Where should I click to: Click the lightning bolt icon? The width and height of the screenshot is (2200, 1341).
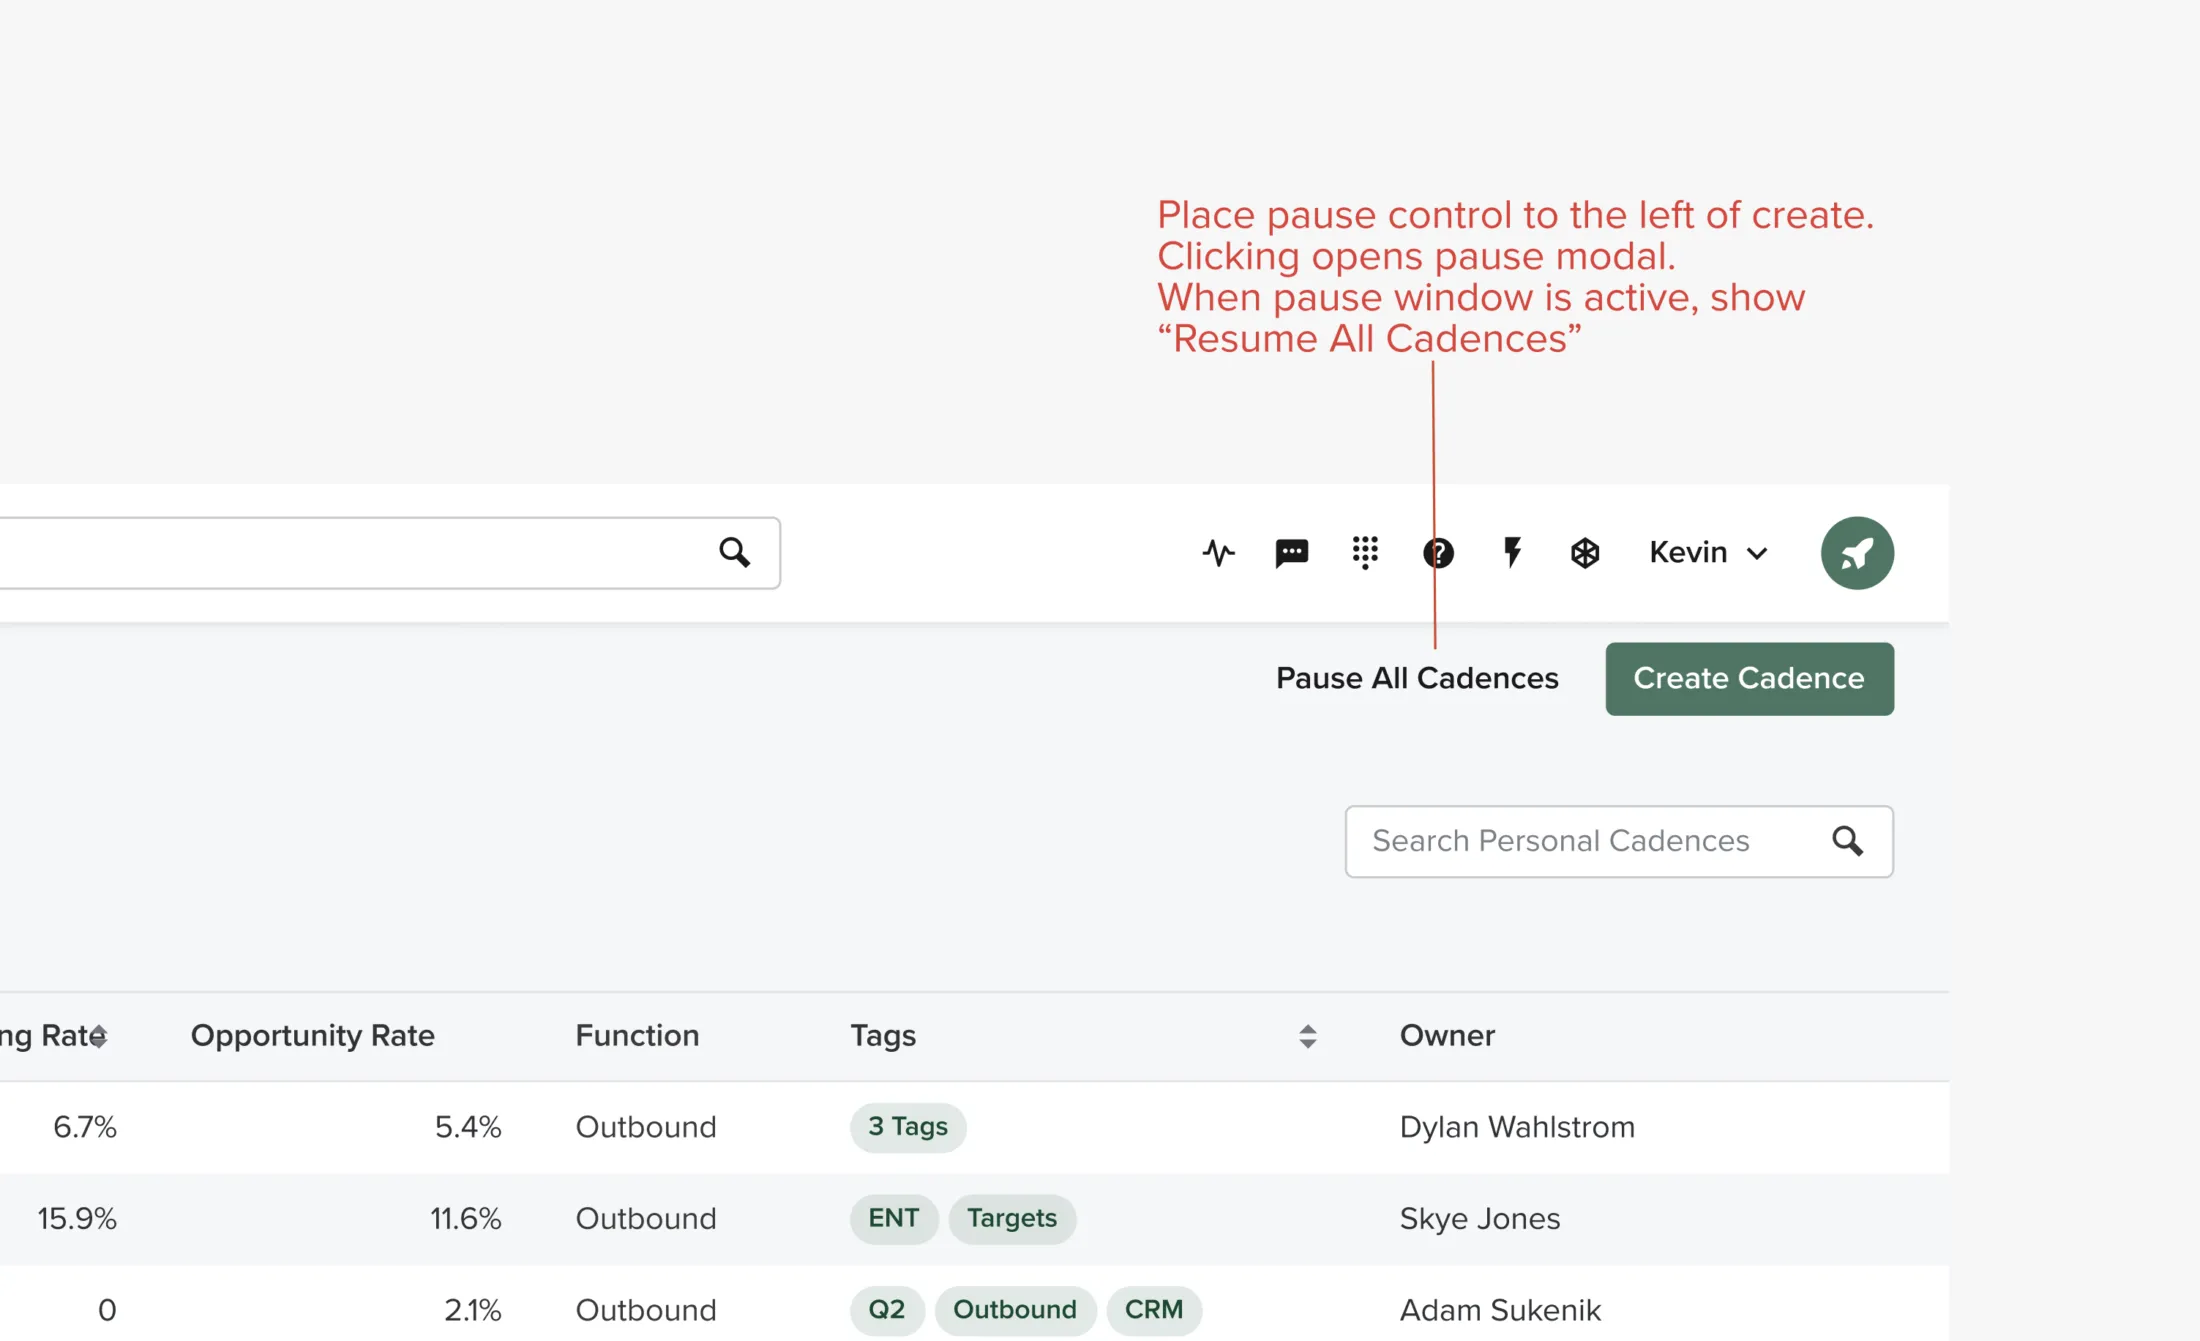[x=1512, y=553]
